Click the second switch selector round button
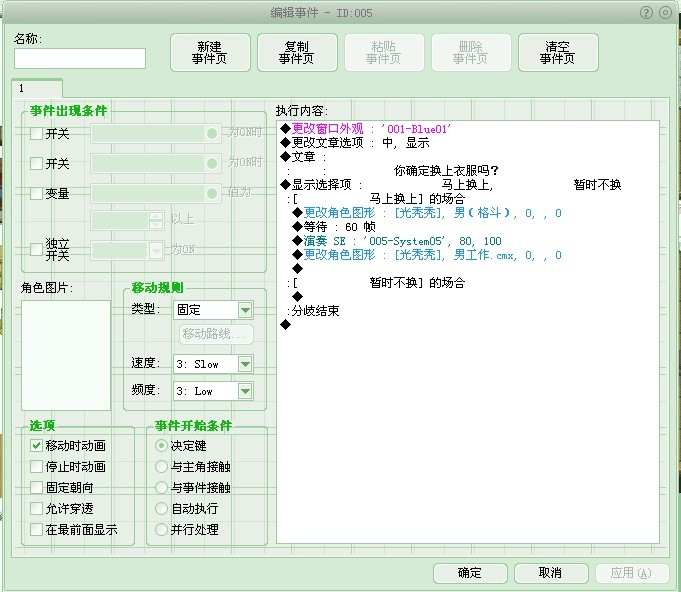681x592 pixels. tap(212, 163)
